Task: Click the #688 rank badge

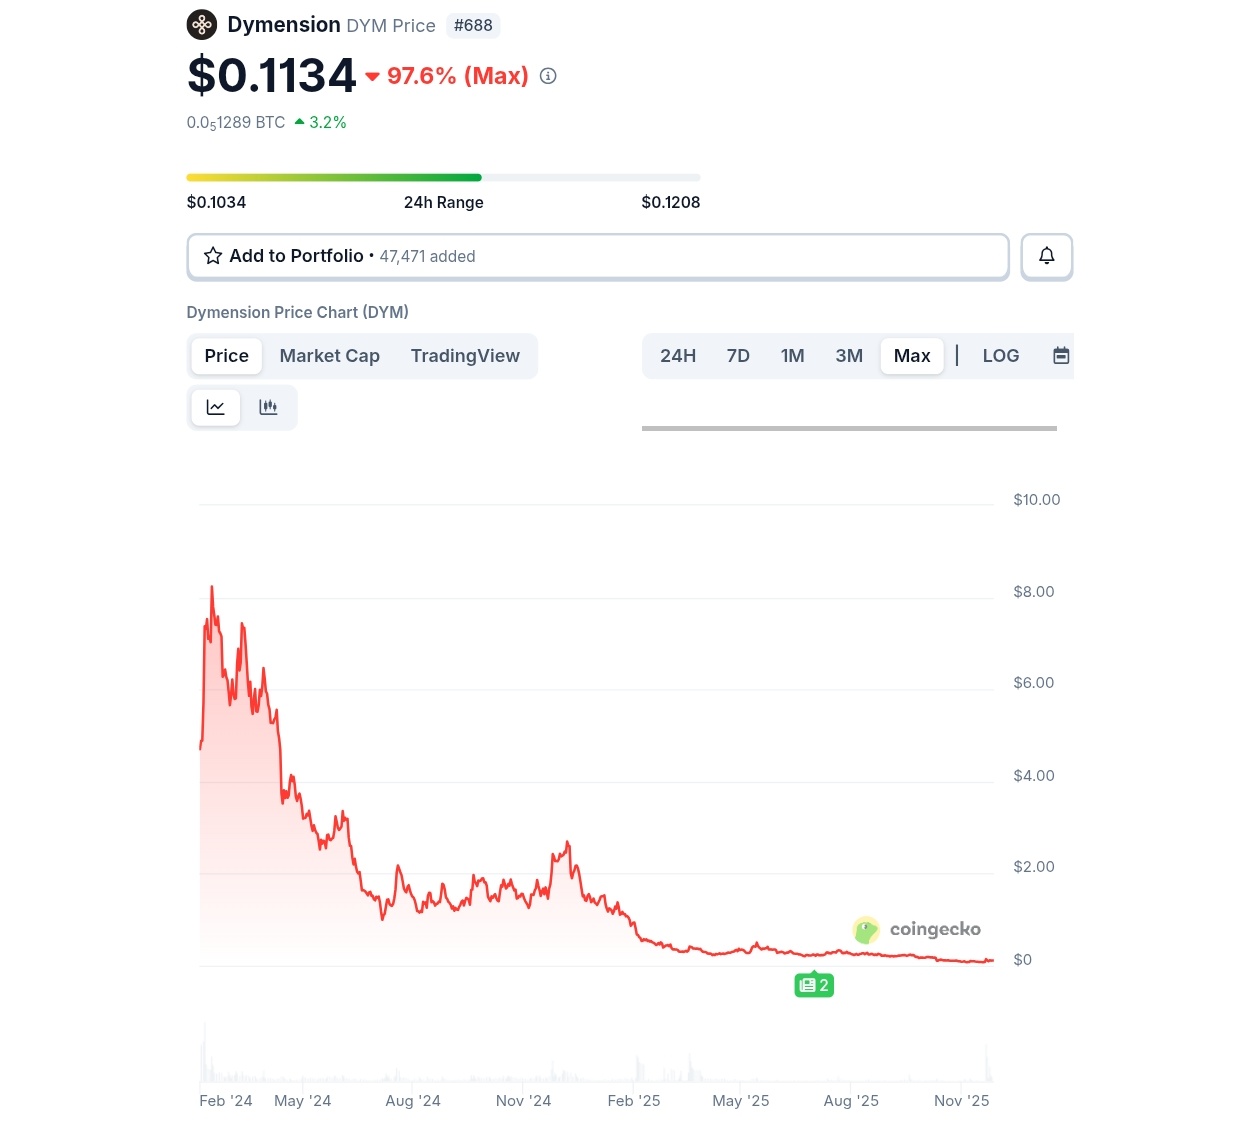Action: point(473,26)
